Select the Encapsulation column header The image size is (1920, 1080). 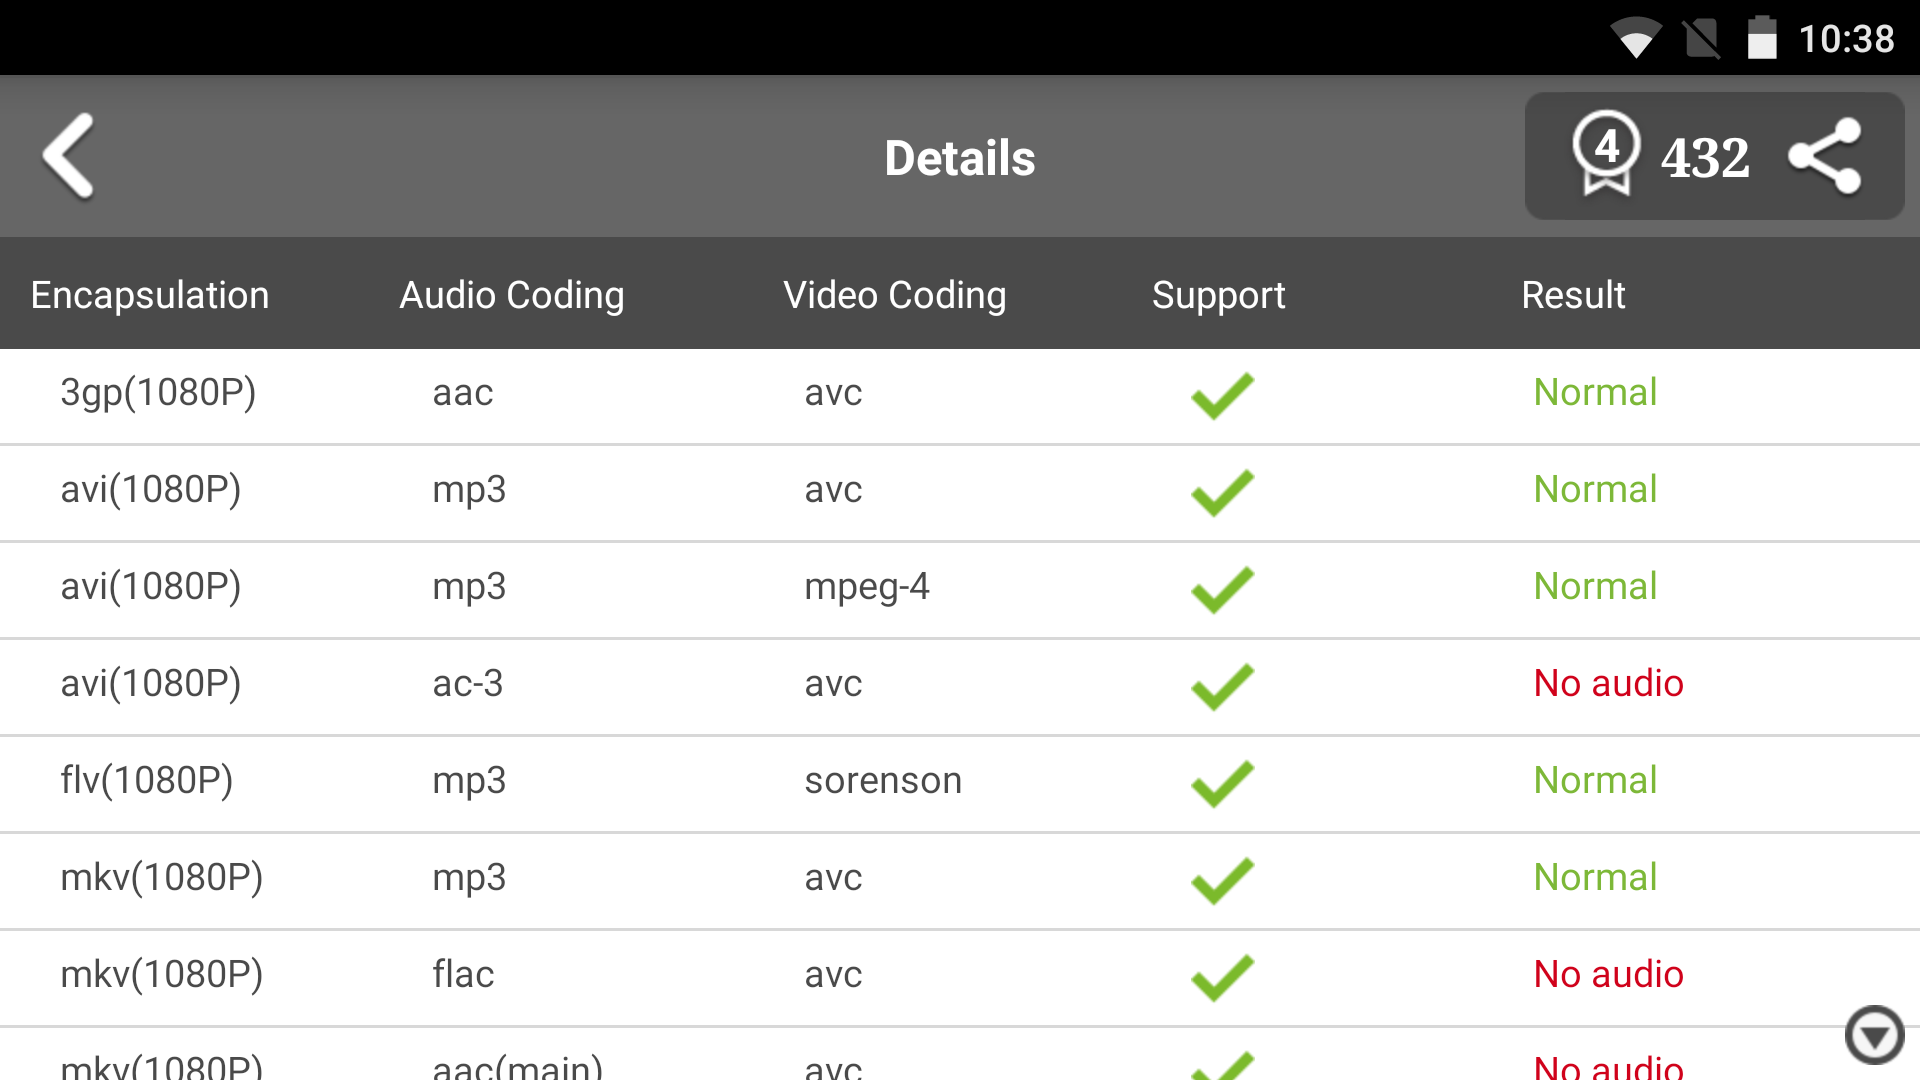click(150, 295)
